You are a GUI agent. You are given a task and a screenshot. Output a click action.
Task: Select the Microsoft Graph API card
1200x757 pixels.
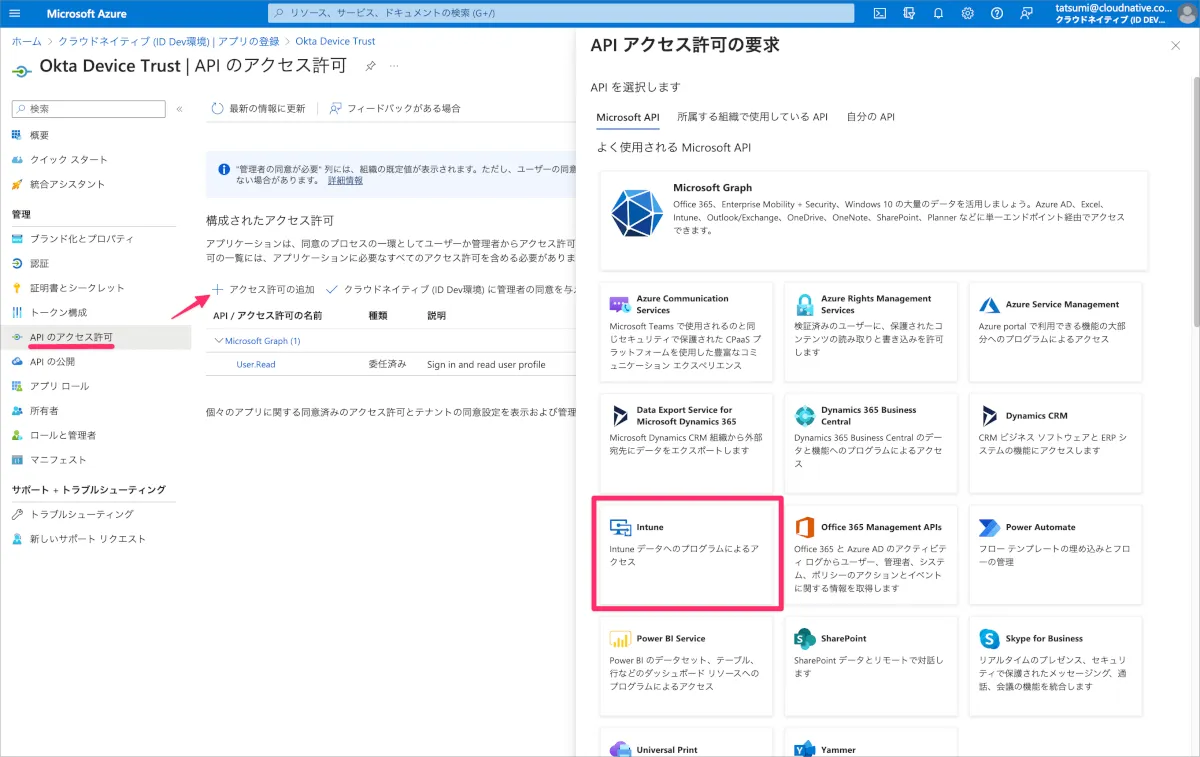pyautogui.click(x=874, y=220)
